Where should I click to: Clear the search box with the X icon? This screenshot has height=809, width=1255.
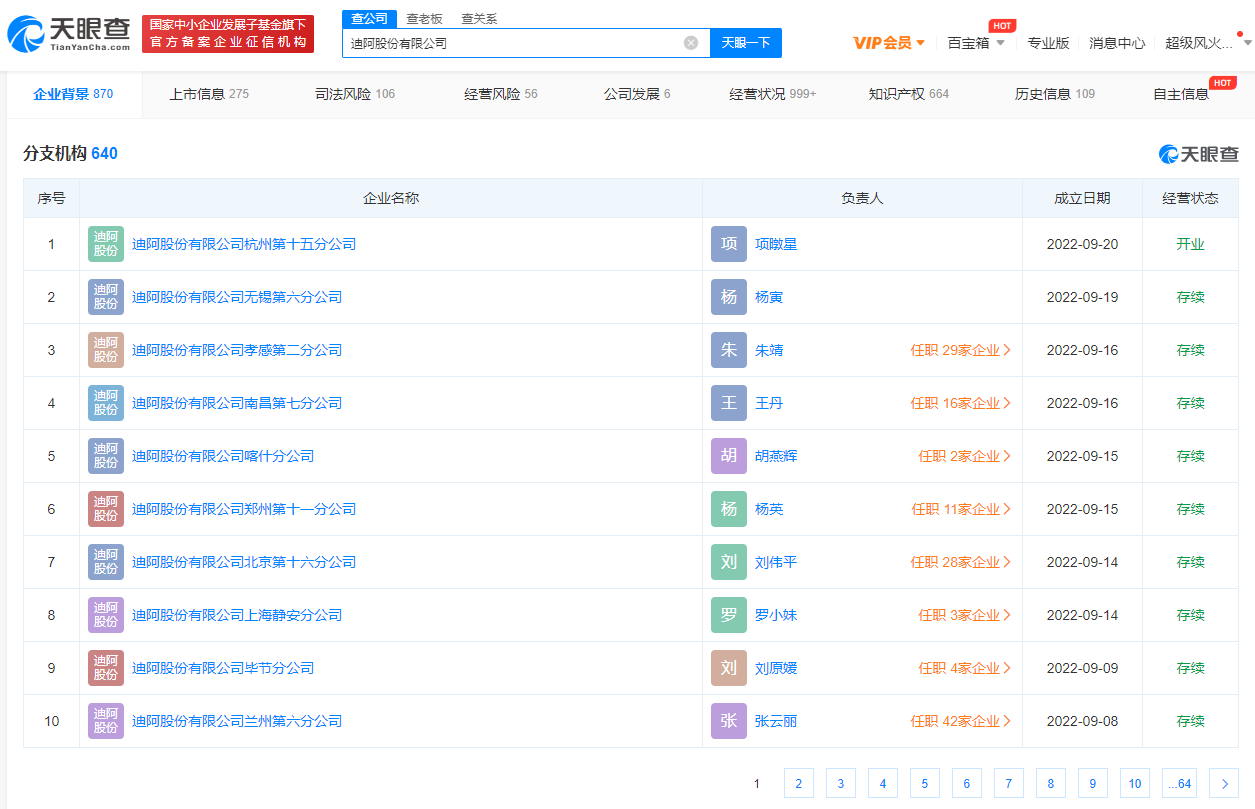(x=691, y=43)
